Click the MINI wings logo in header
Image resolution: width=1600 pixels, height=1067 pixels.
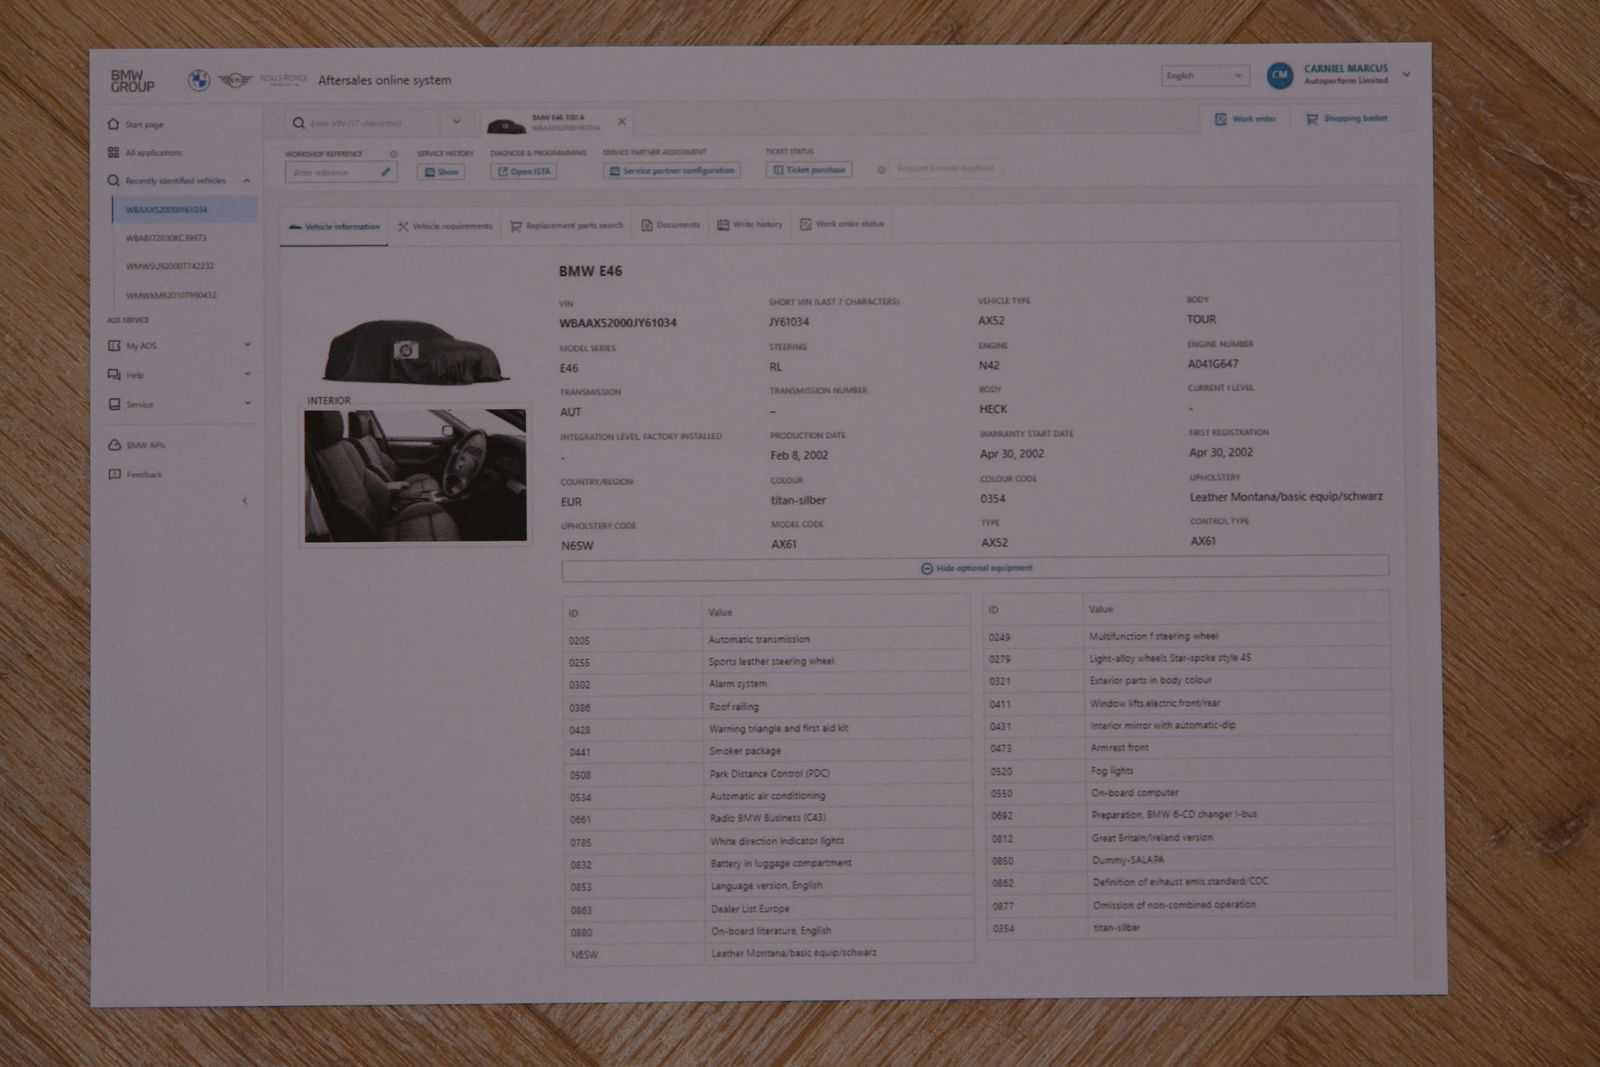tap(235, 80)
